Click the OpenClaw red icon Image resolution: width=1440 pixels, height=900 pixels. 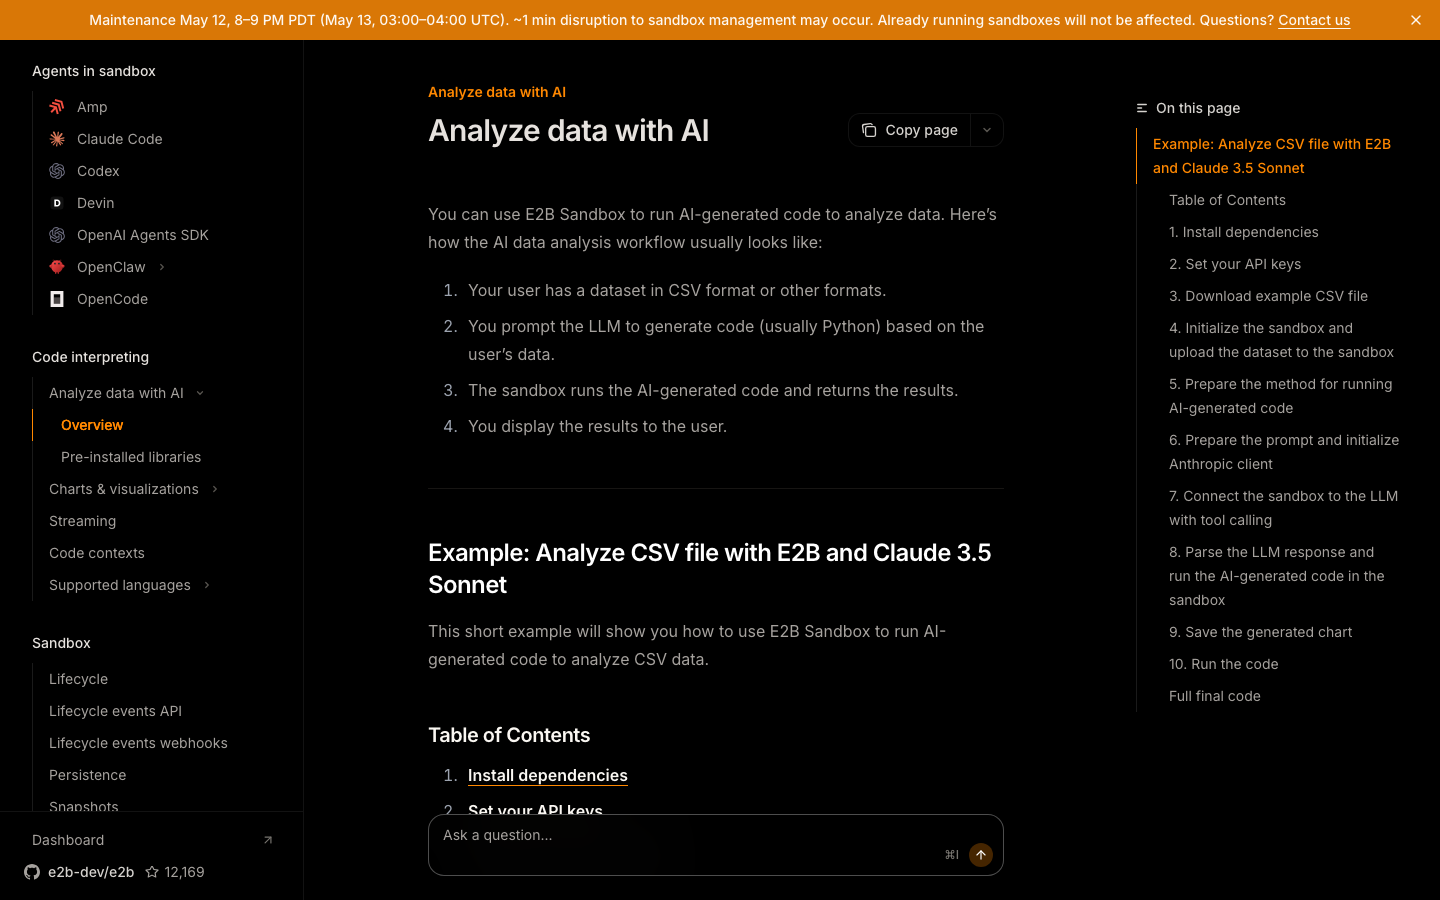[57, 267]
